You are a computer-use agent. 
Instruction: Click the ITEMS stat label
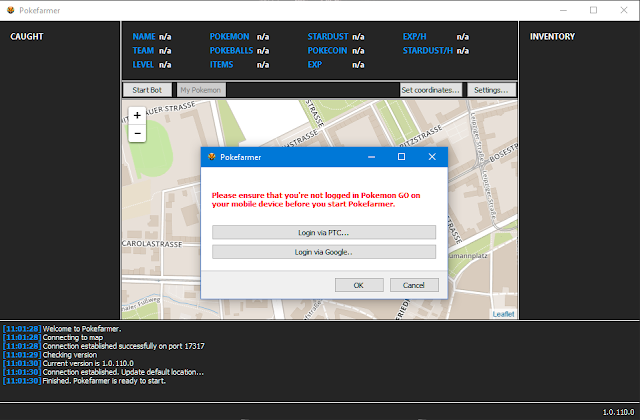click(x=221, y=64)
